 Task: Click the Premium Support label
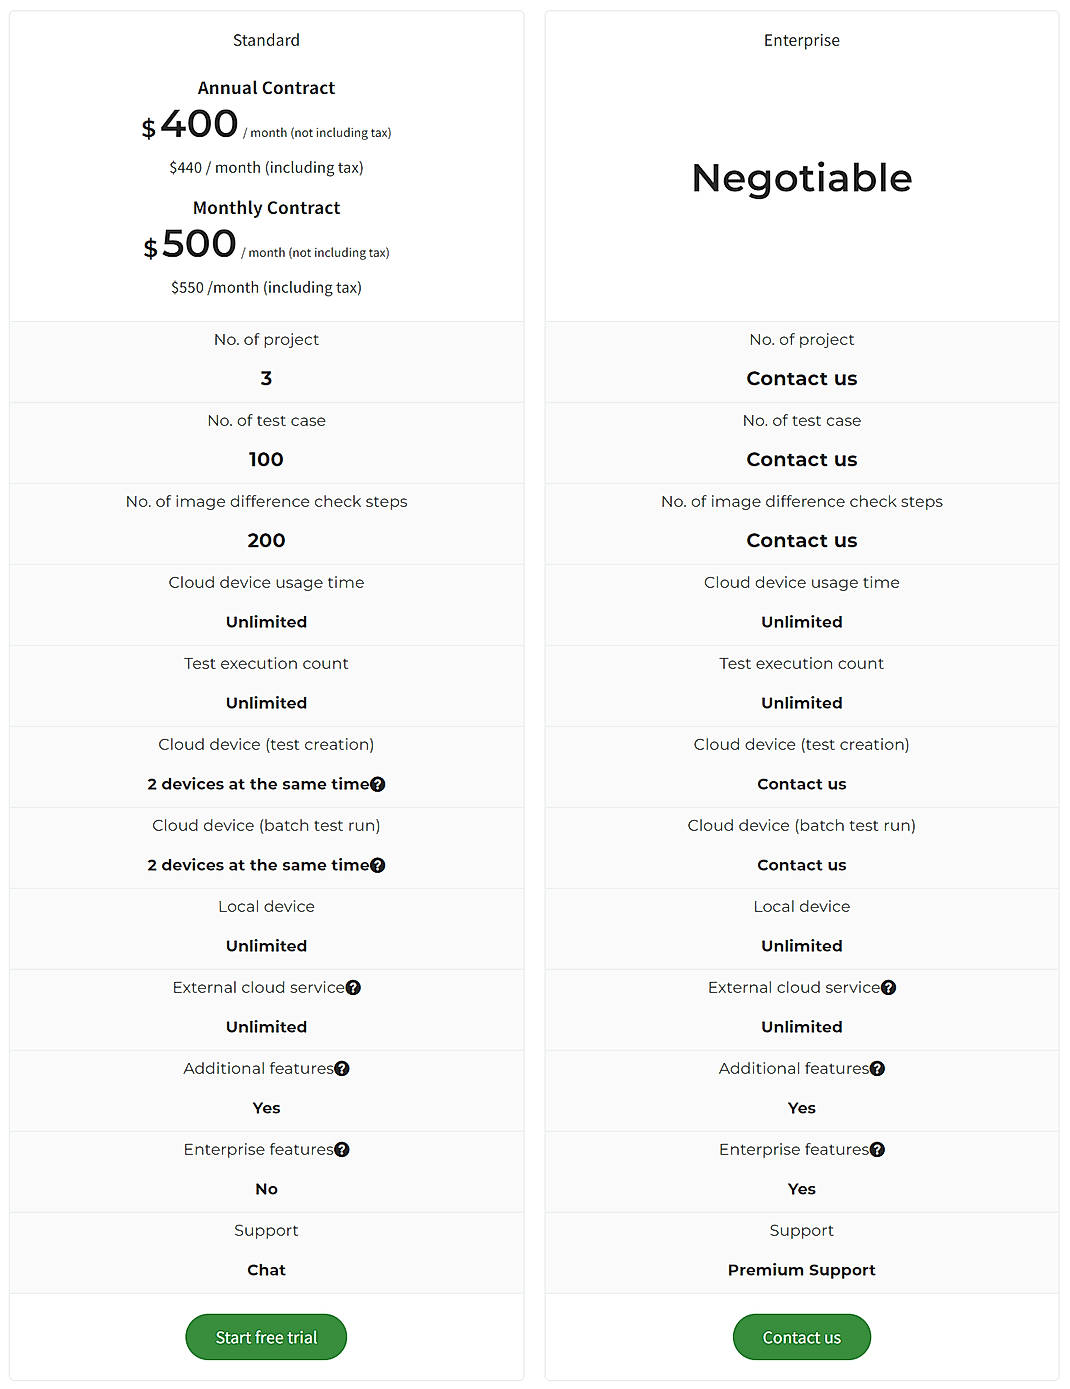801,1269
